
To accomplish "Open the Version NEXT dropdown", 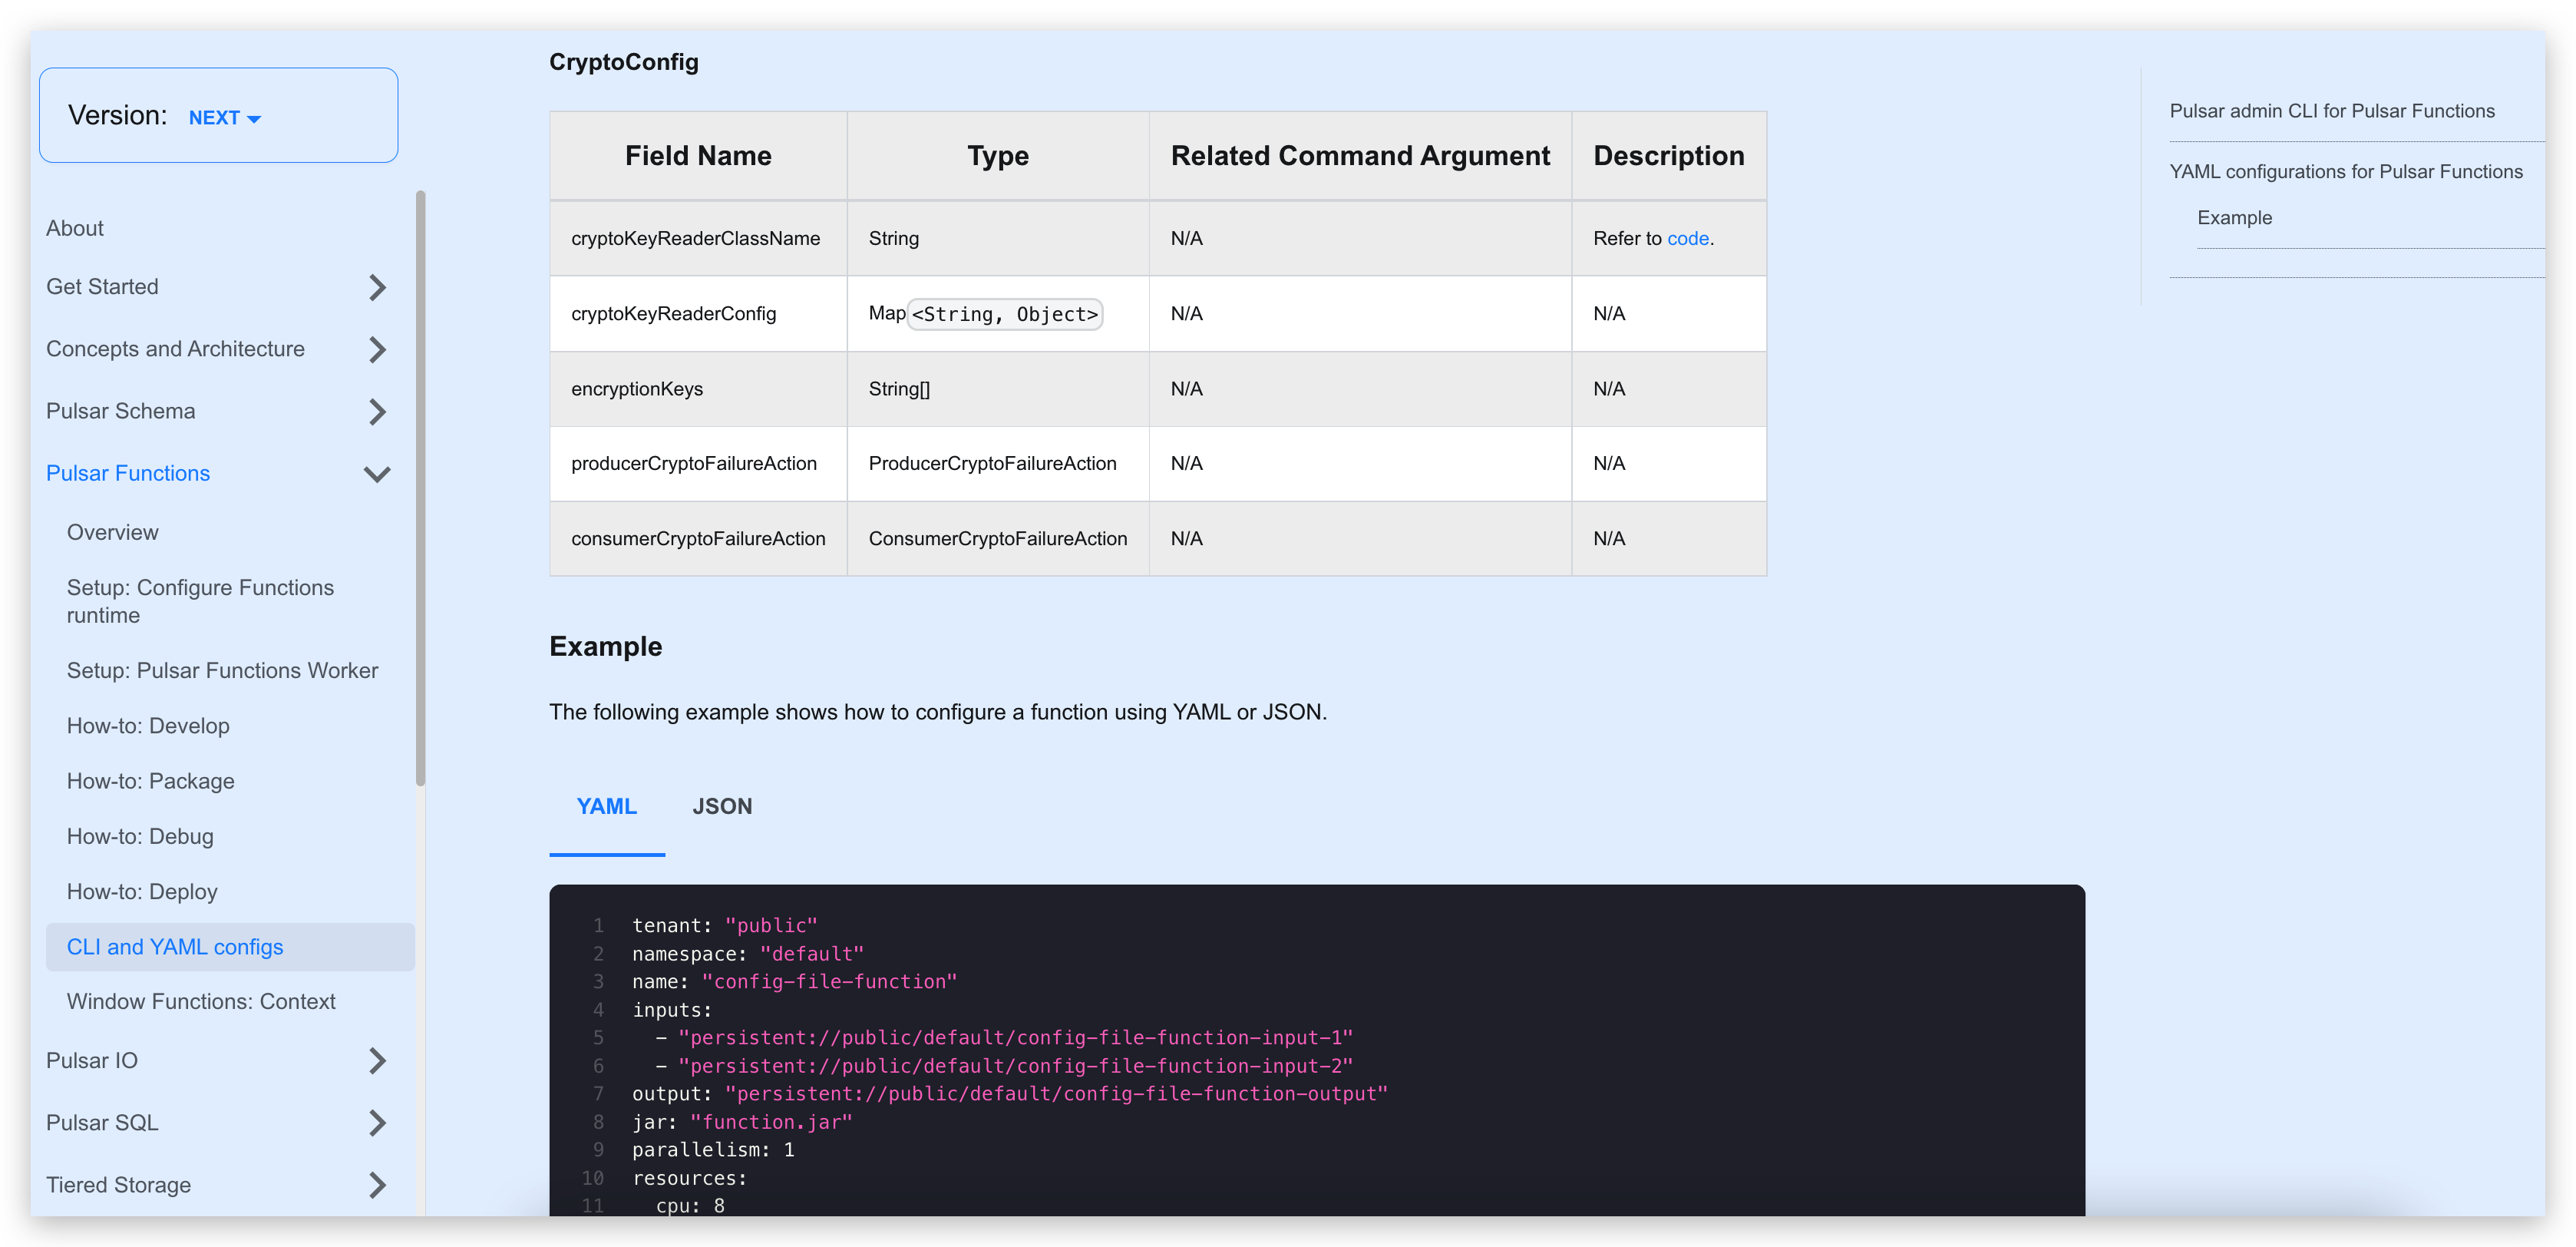I will pyautogui.click(x=224, y=118).
